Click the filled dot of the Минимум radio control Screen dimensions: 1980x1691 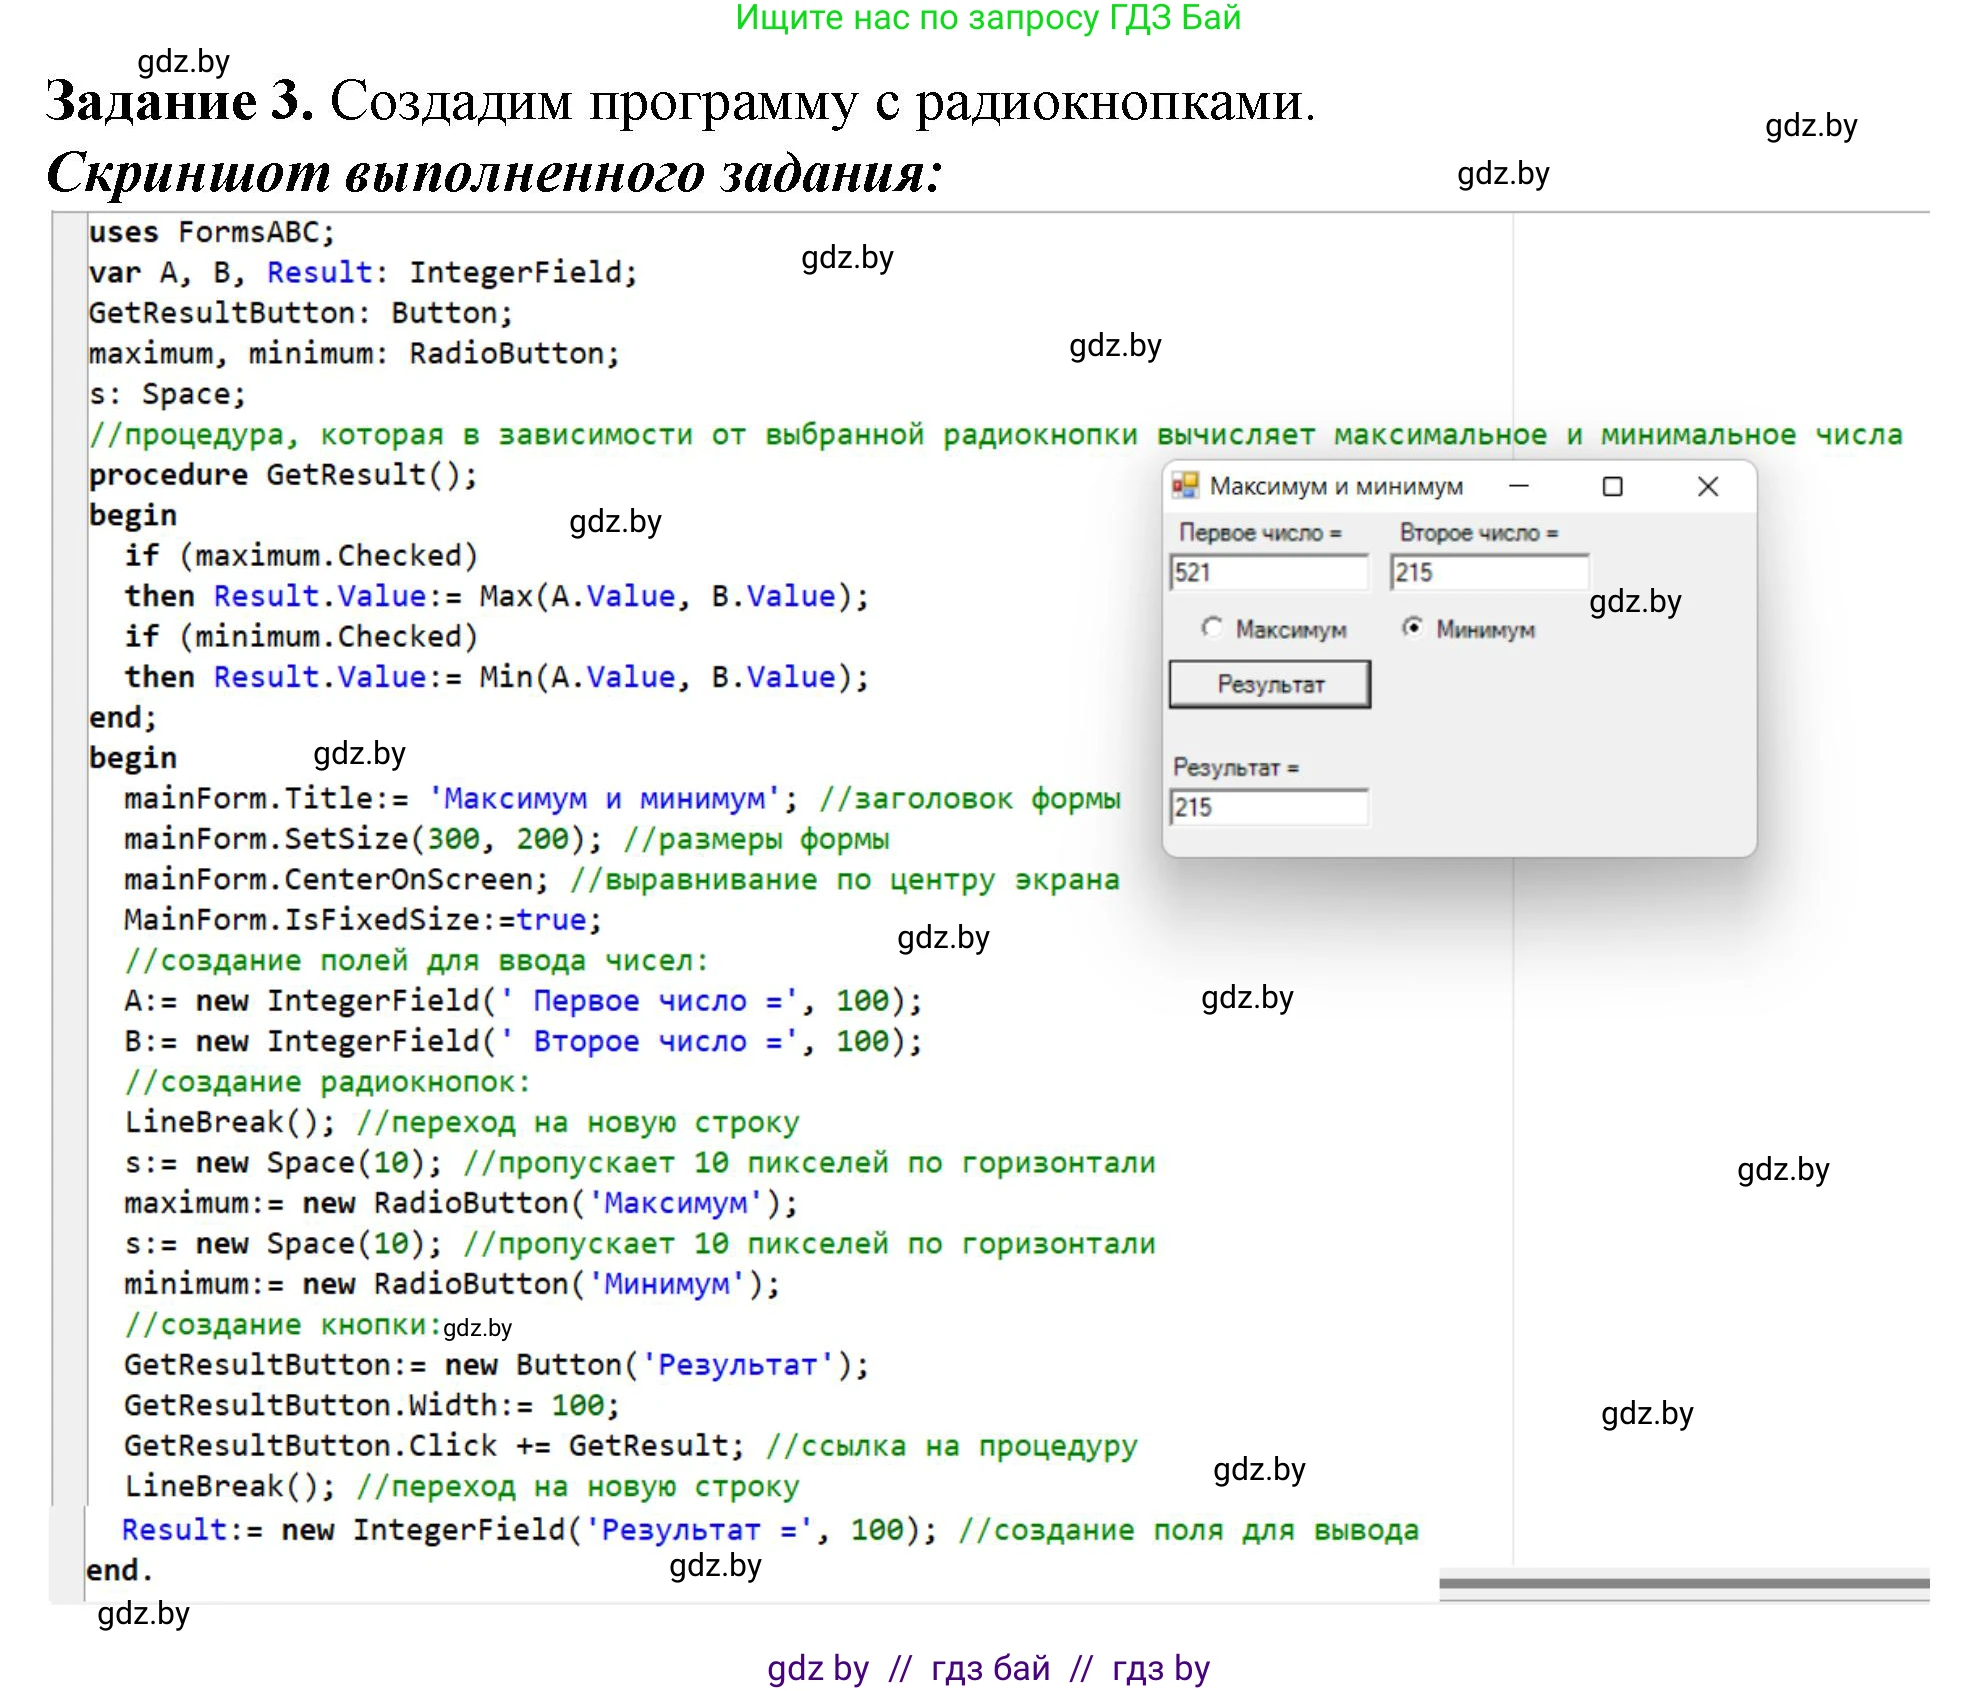tap(1414, 627)
